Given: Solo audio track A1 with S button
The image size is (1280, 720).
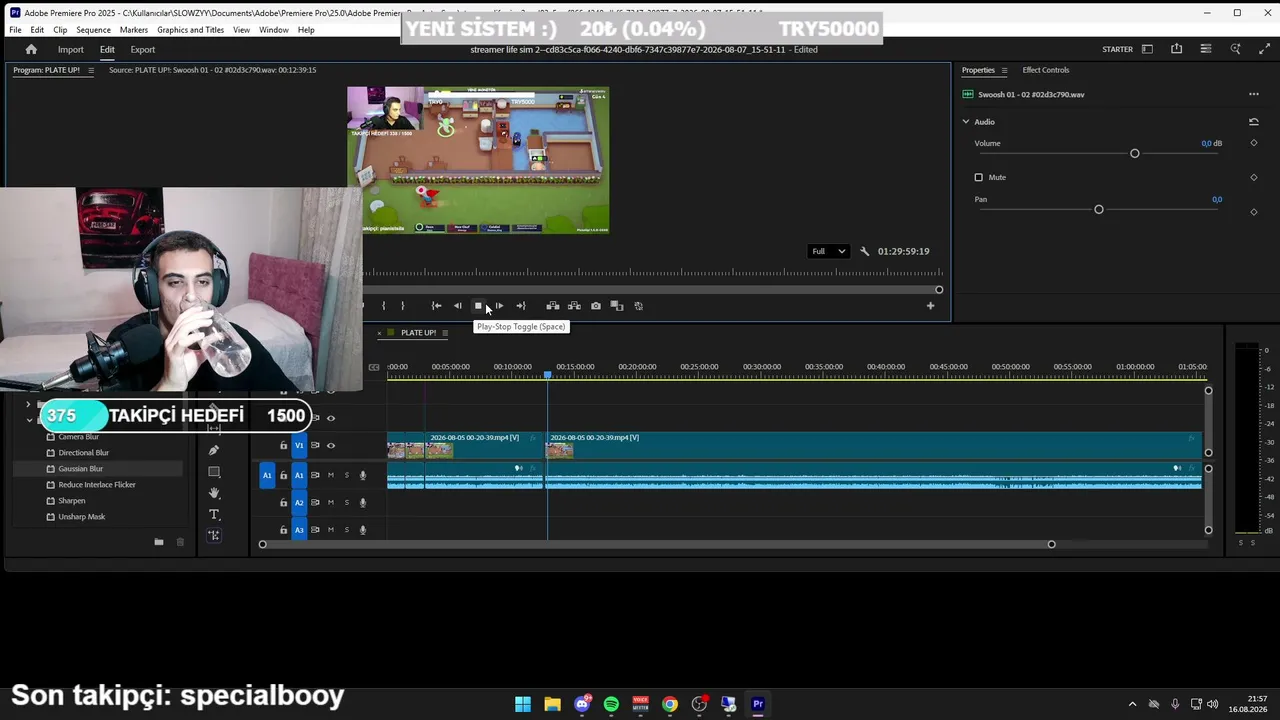Looking at the screenshot, I should tap(347, 475).
